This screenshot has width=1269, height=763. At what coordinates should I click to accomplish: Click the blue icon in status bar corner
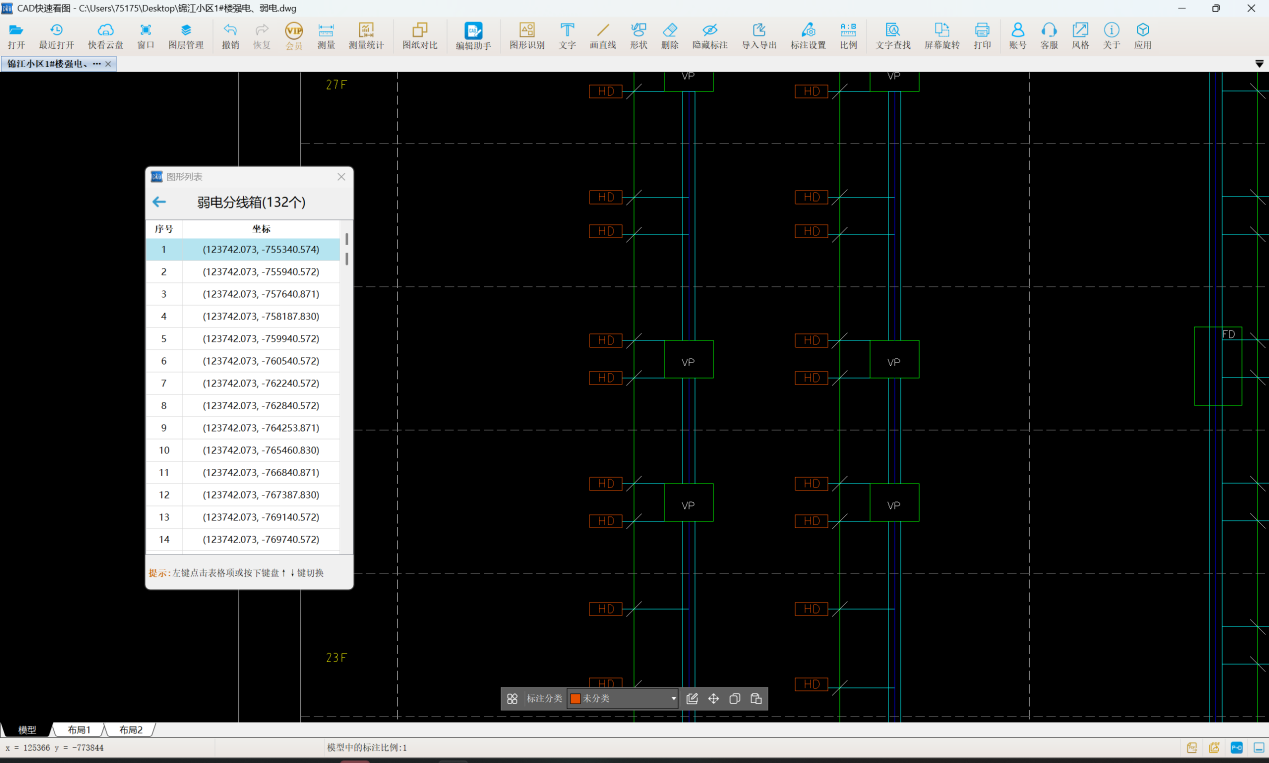(x=1236, y=748)
